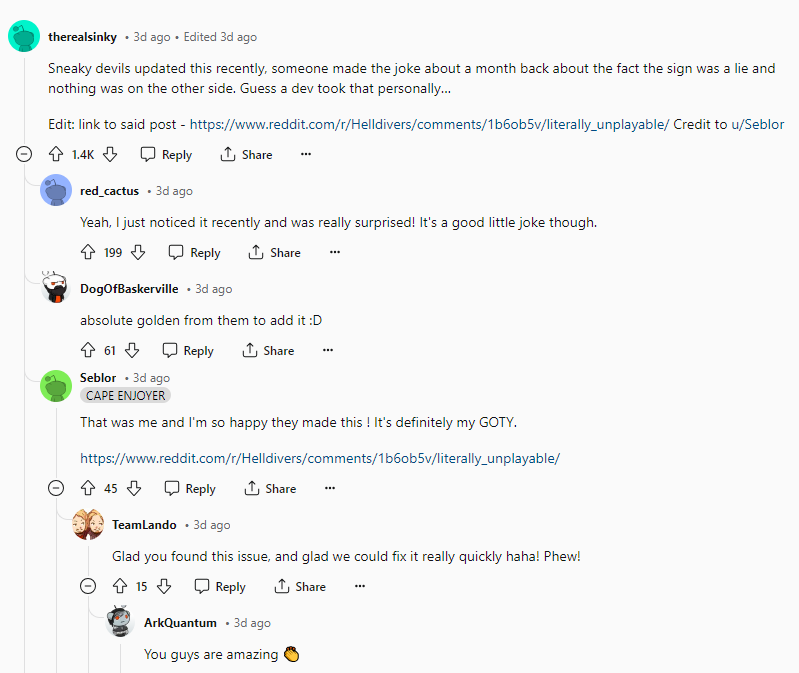Open ArkQuantum's user profile avatar
This screenshot has width=799, height=673.
pos(120,622)
